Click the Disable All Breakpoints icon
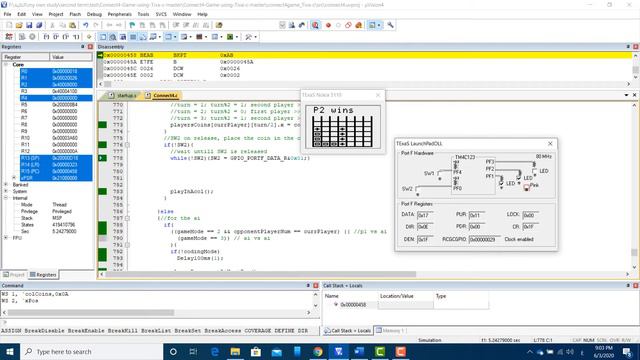The image size is (640, 360). [348, 25]
